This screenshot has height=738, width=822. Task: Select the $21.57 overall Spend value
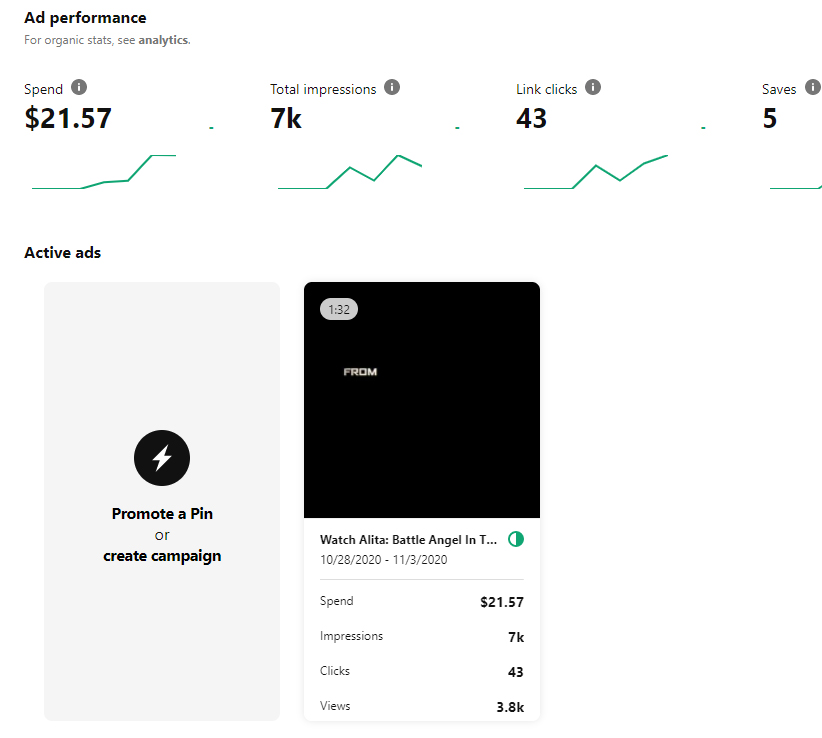point(68,119)
